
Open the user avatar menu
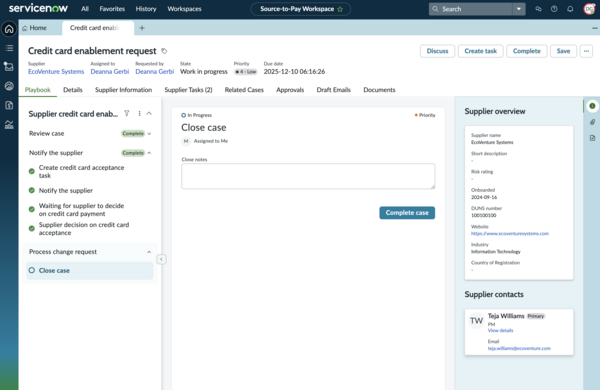(x=589, y=9)
